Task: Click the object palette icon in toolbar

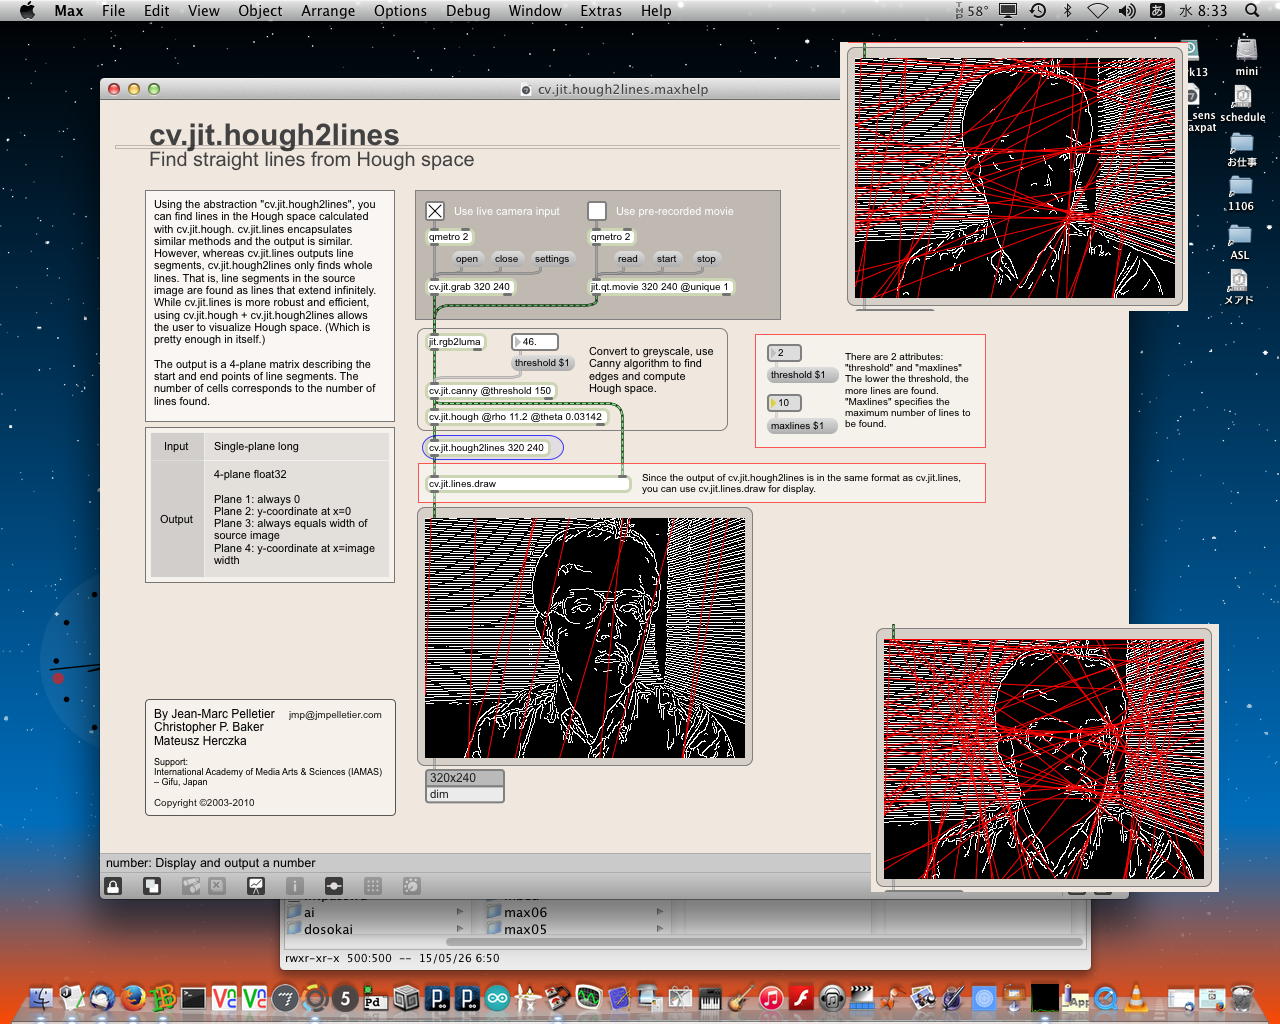Action: coord(191,886)
